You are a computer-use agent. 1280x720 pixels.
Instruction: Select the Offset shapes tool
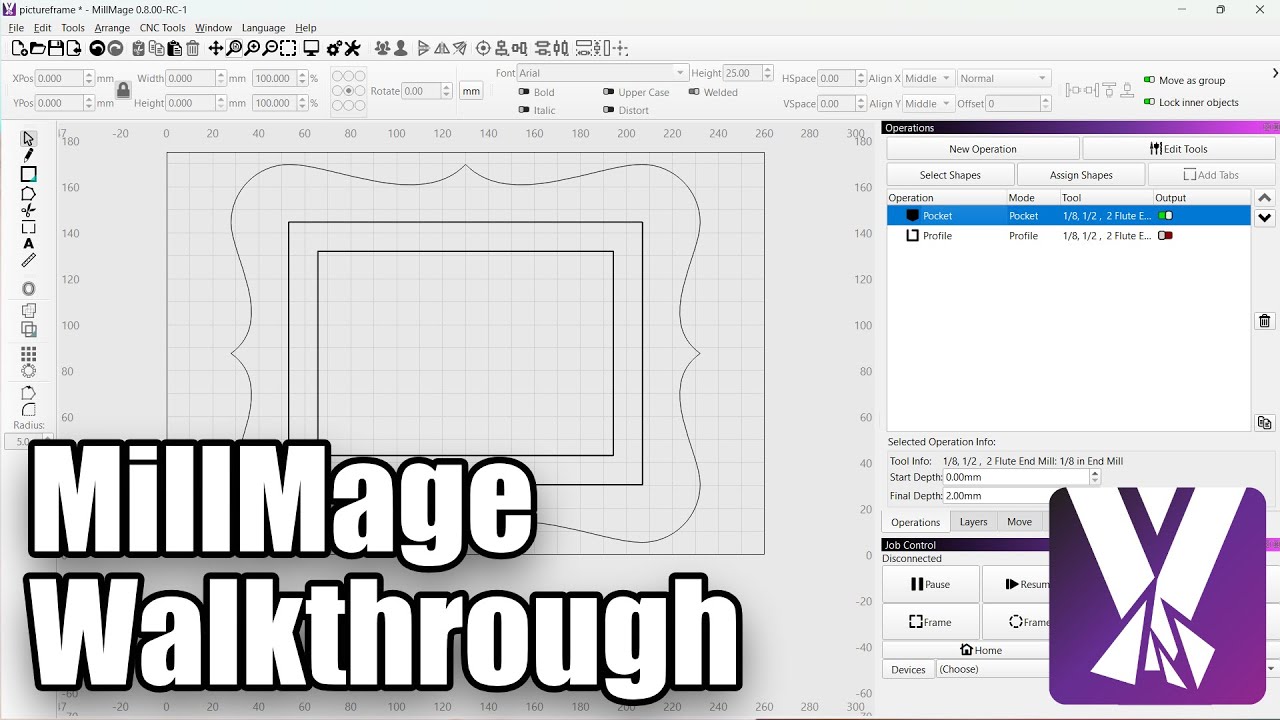(28, 289)
